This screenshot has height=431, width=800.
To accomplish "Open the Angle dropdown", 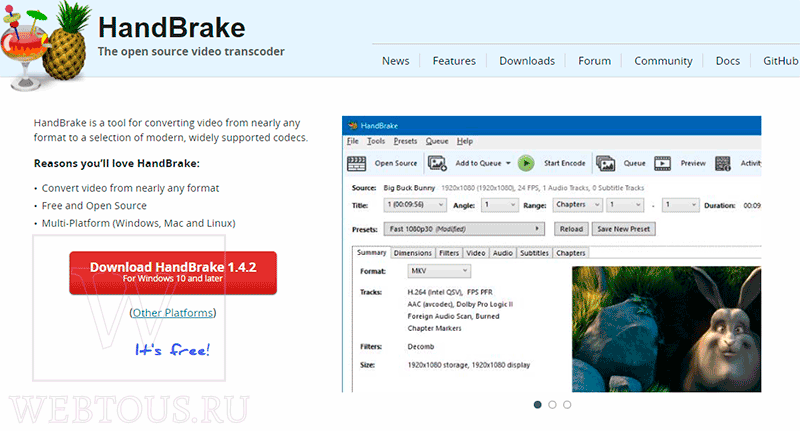I will click(x=501, y=205).
